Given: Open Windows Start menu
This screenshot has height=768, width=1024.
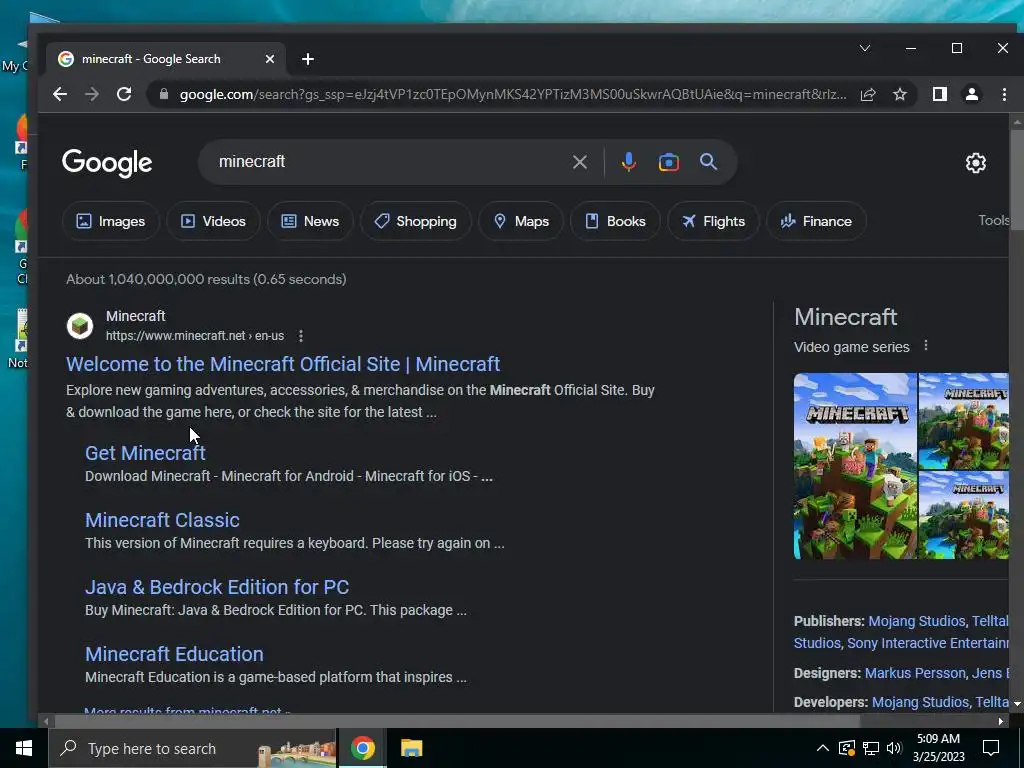Looking at the screenshot, I should click(x=24, y=748).
